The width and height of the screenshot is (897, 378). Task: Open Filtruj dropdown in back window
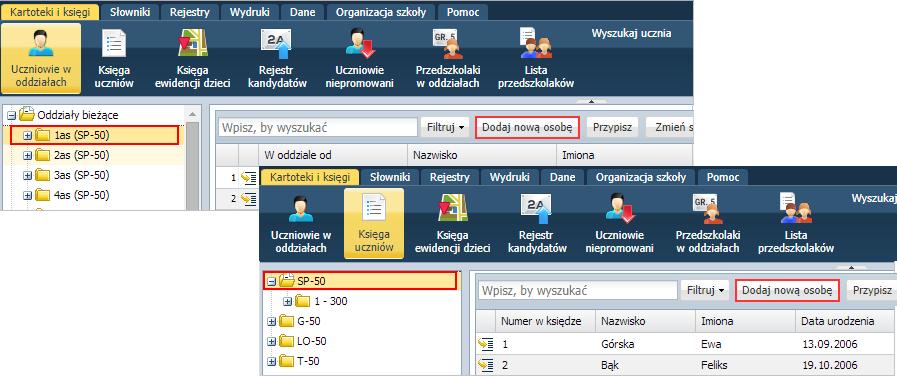[444, 127]
